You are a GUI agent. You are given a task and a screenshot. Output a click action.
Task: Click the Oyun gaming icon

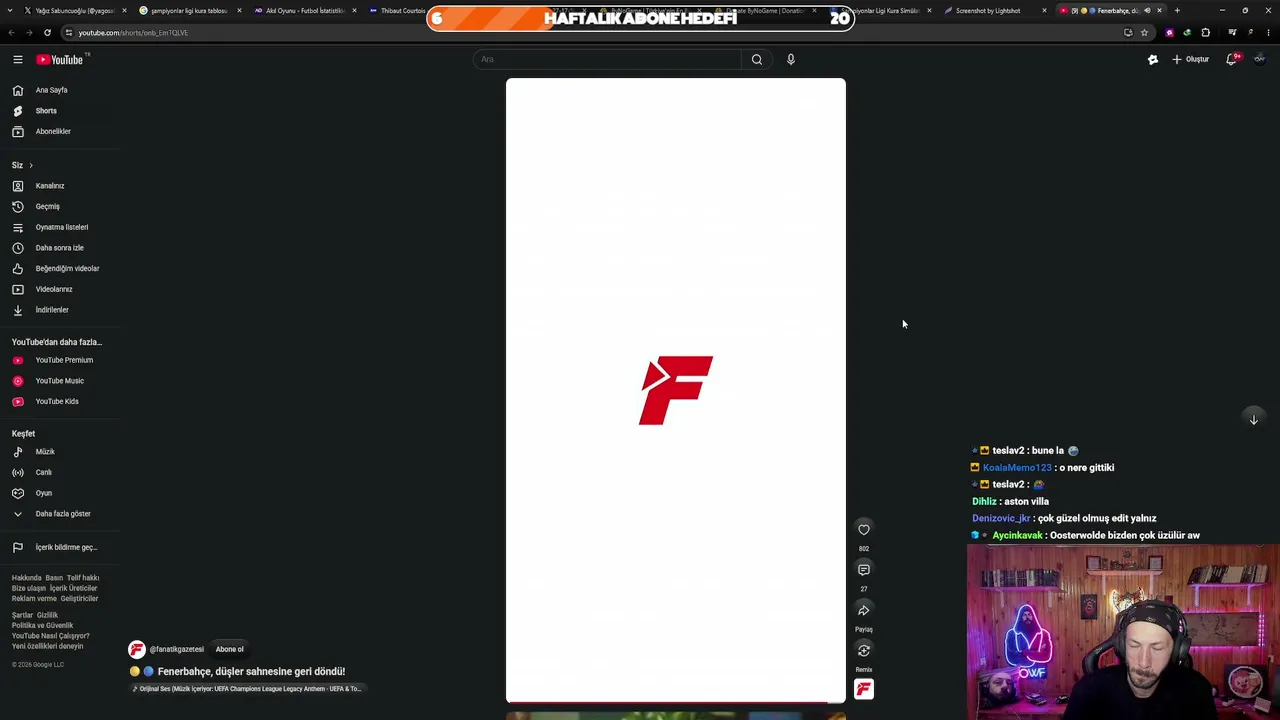[x=17, y=493]
